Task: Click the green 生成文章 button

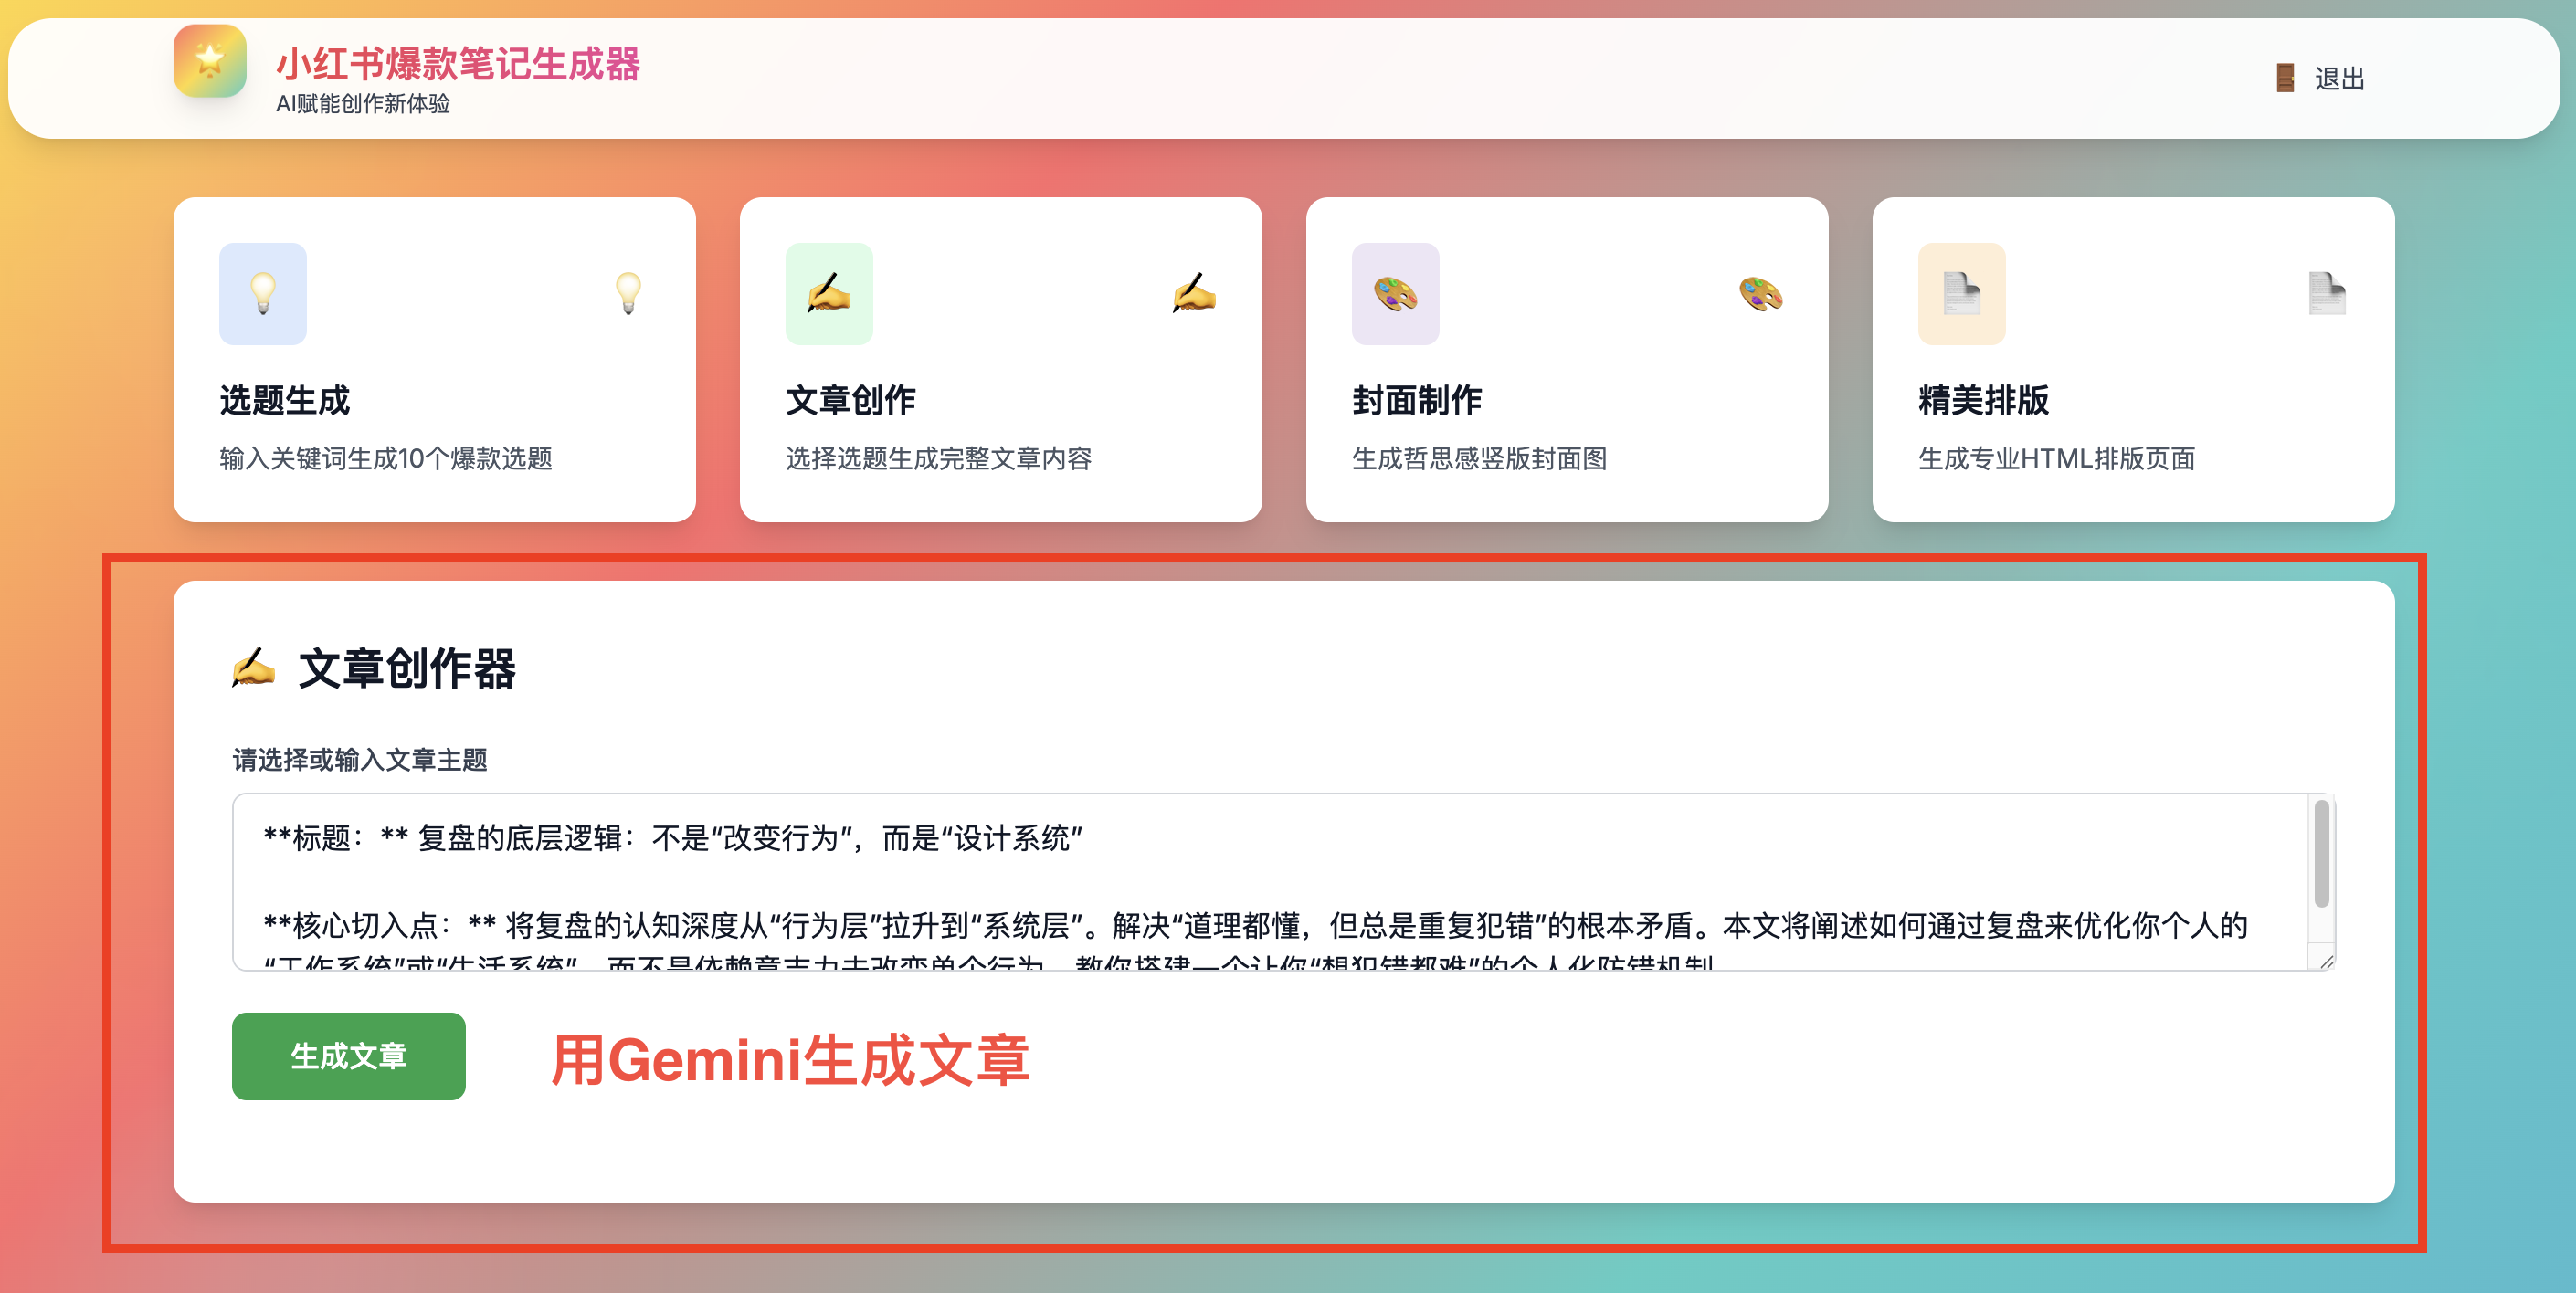Action: coord(348,1056)
